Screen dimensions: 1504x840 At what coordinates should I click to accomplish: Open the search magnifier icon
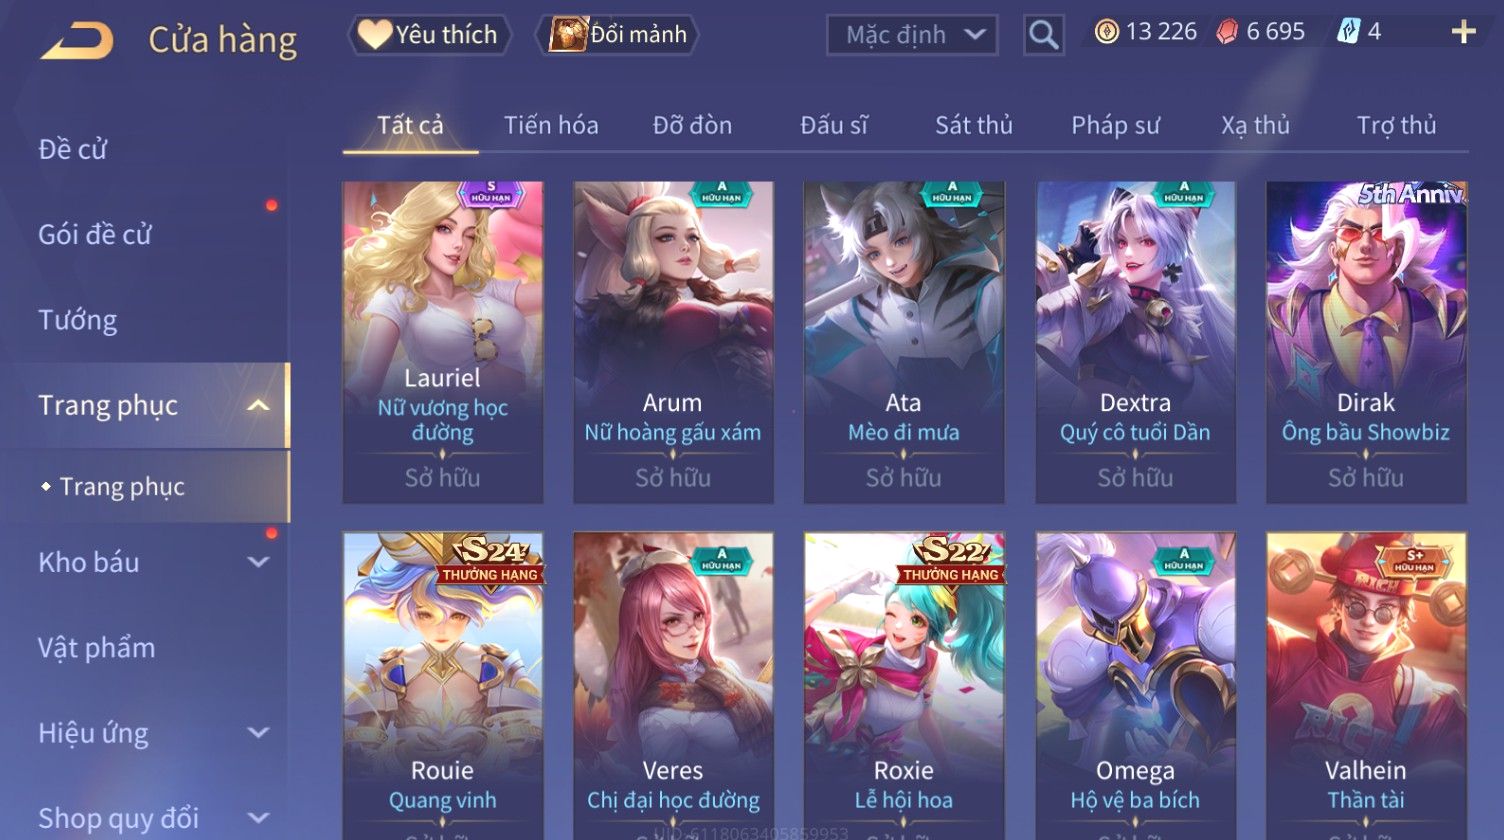click(1043, 35)
